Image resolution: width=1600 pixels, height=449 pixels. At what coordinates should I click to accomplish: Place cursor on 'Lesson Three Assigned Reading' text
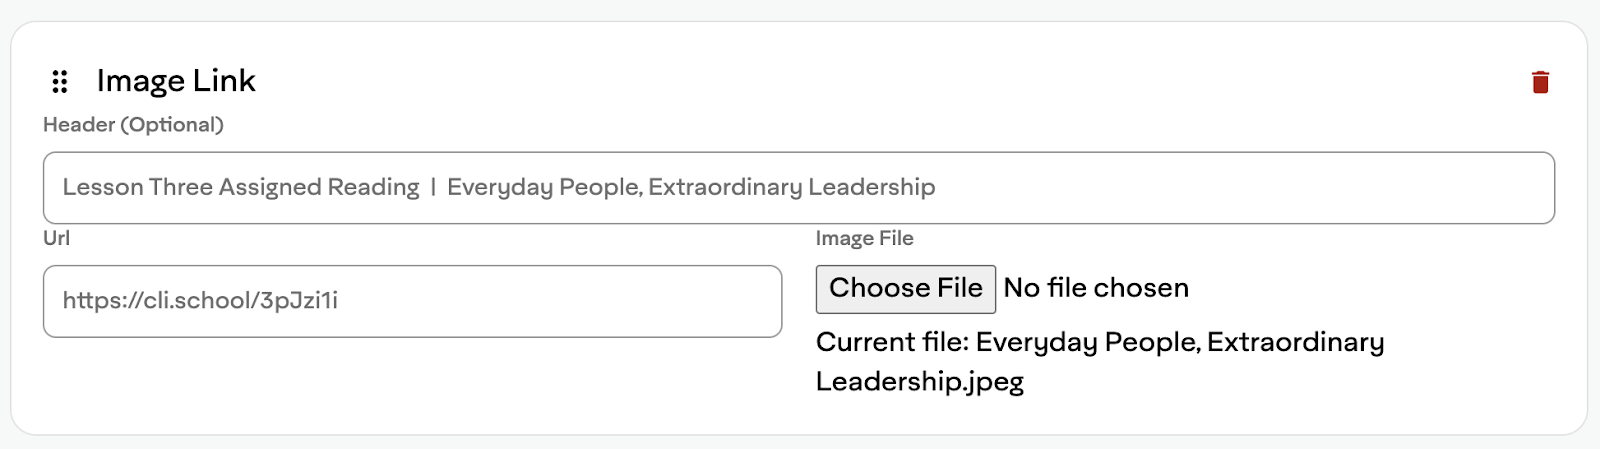coord(241,188)
